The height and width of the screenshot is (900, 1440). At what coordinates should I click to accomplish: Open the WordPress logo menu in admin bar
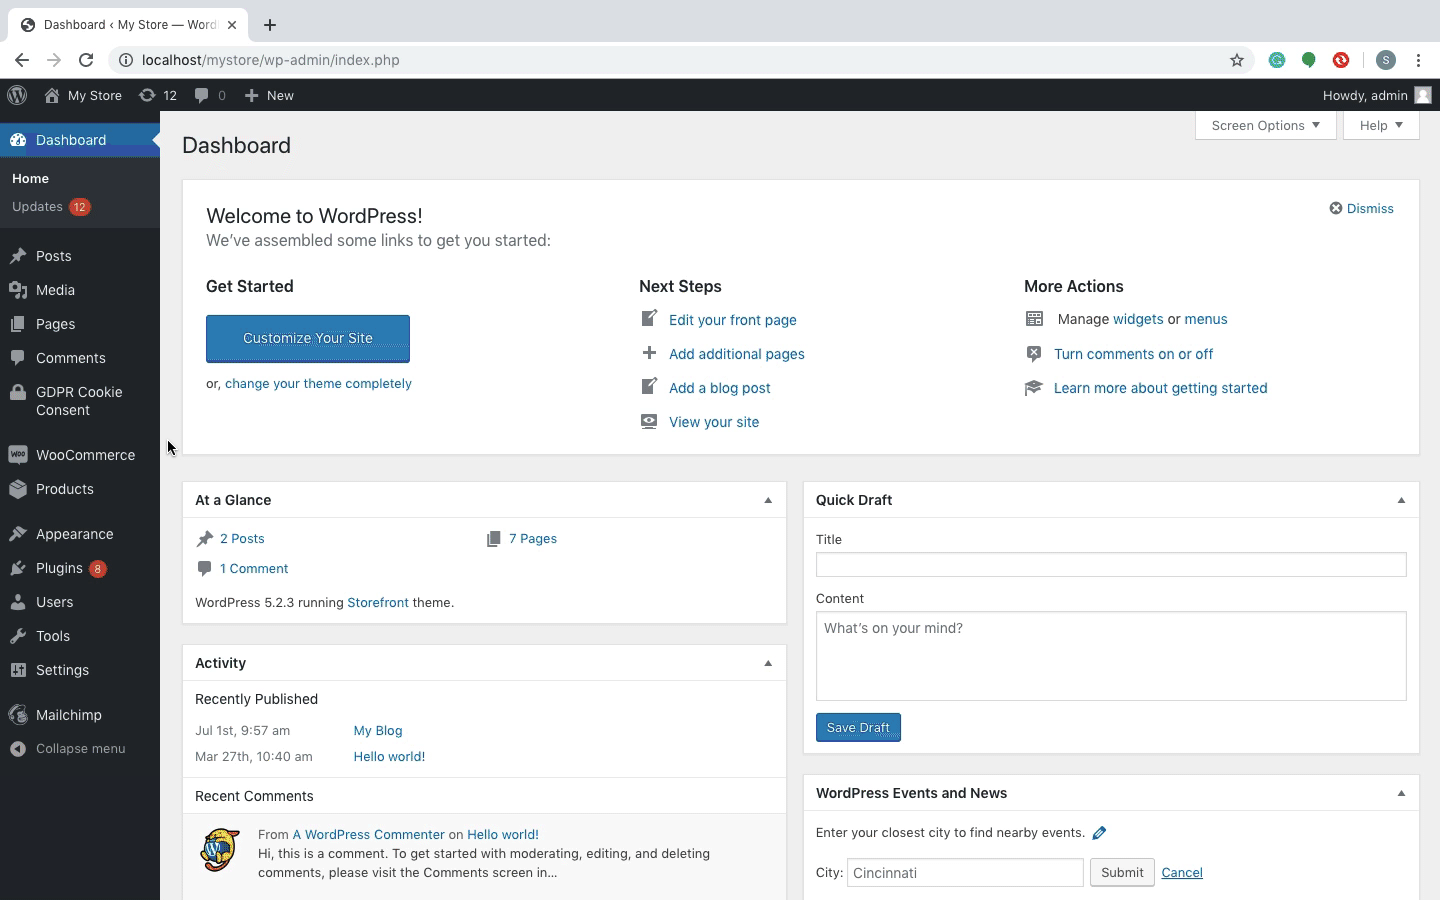(x=17, y=95)
